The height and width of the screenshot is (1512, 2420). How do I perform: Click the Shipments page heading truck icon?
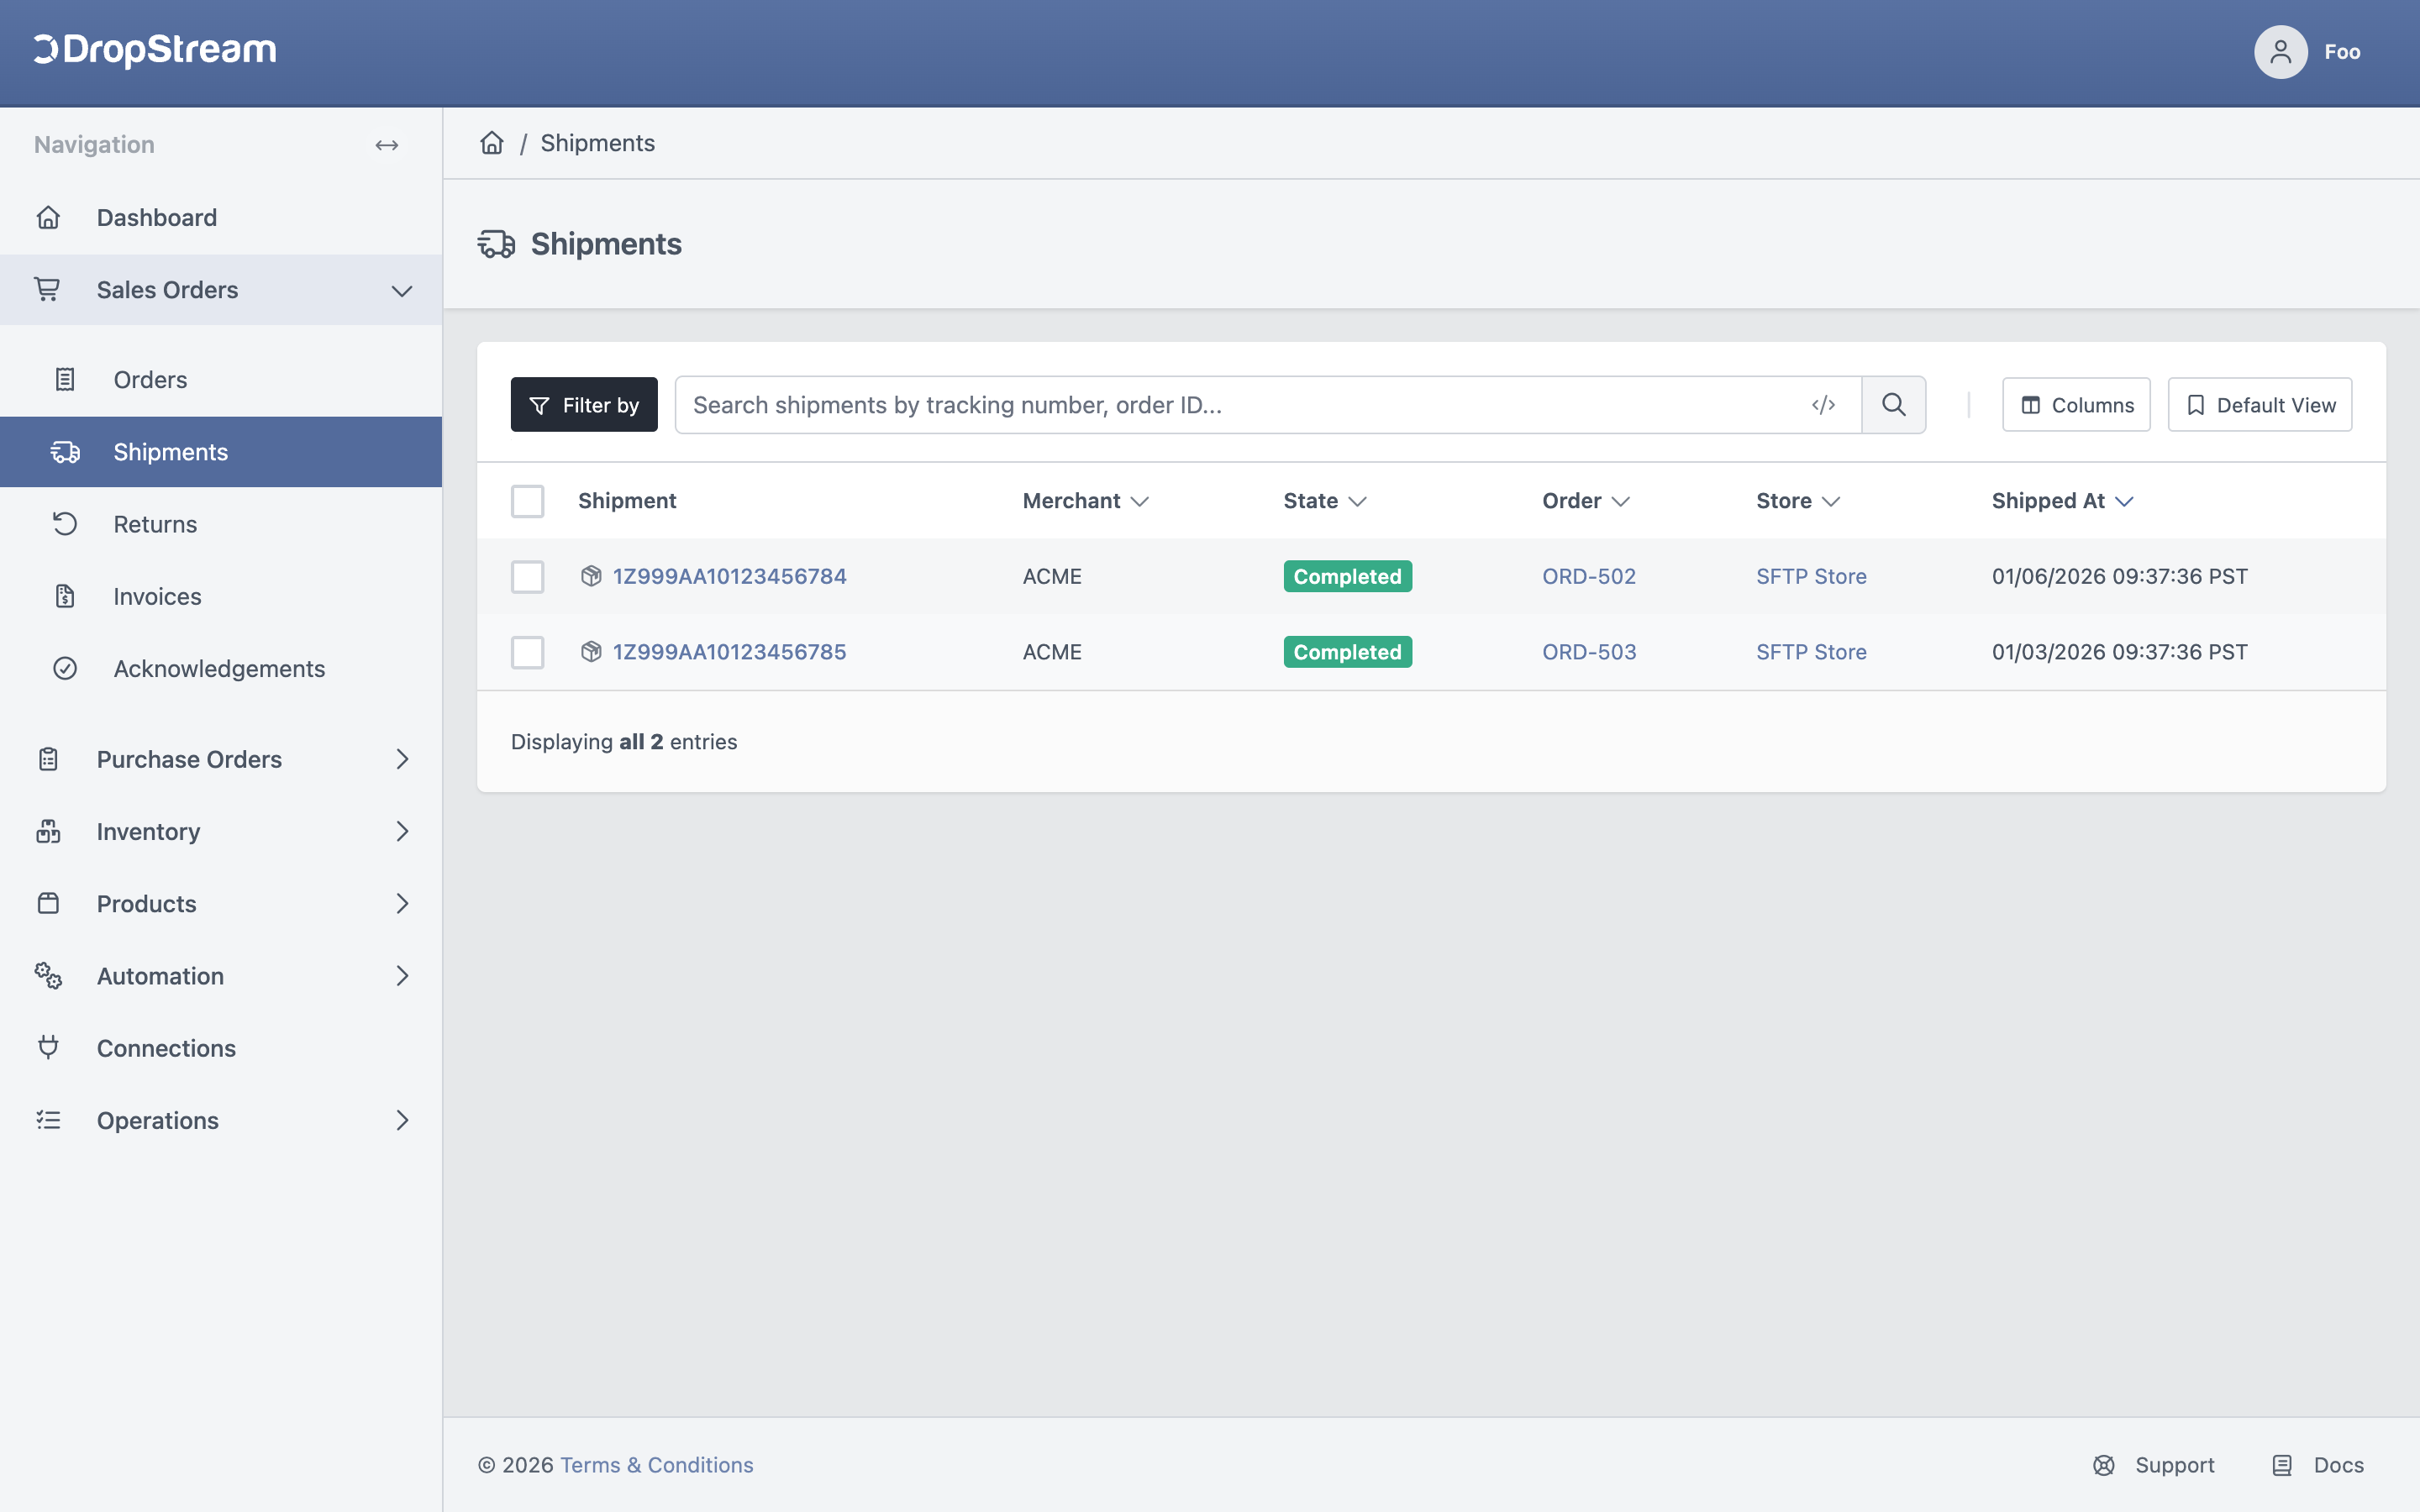pyautogui.click(x=496, y=244)
